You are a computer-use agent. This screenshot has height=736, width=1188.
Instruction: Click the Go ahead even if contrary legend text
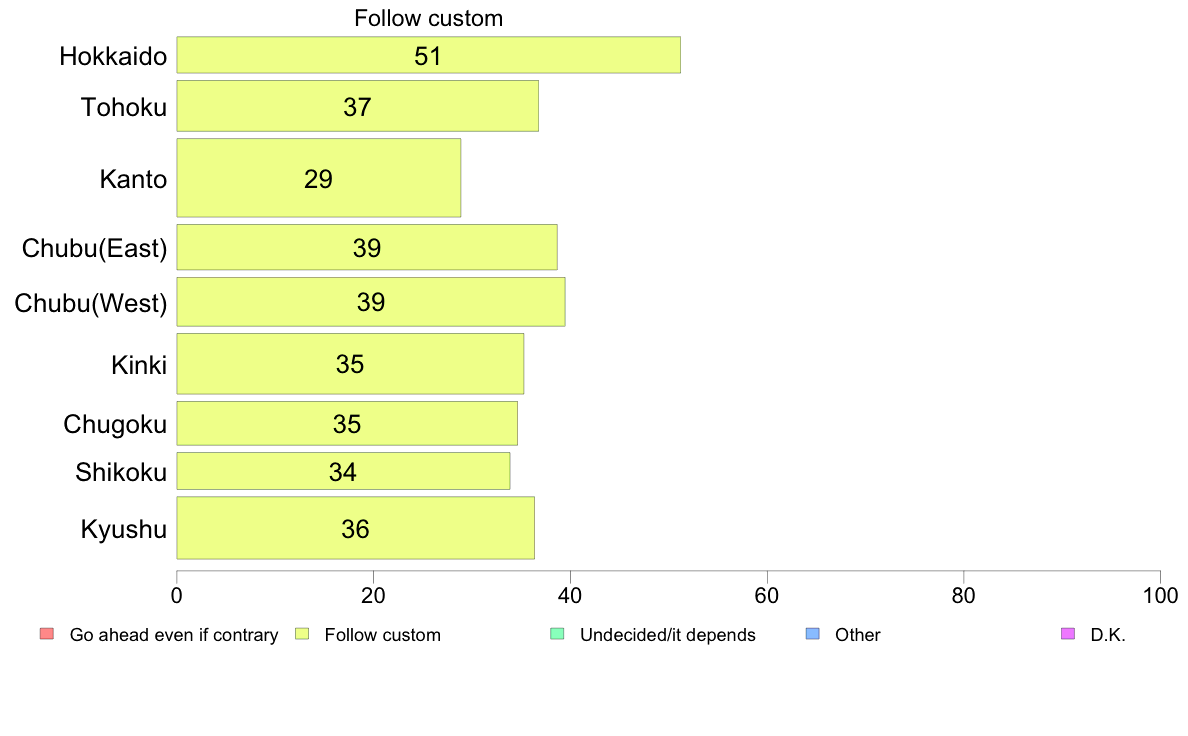[174, 634]
